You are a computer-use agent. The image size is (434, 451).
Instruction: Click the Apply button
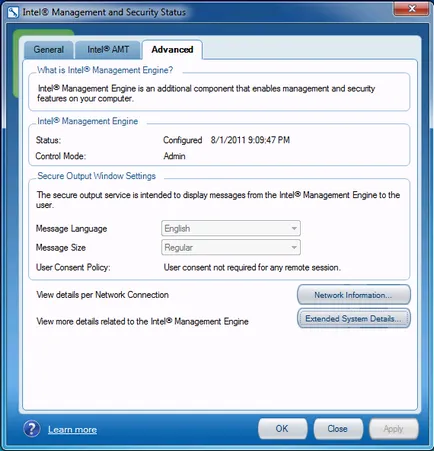point(394,429)
